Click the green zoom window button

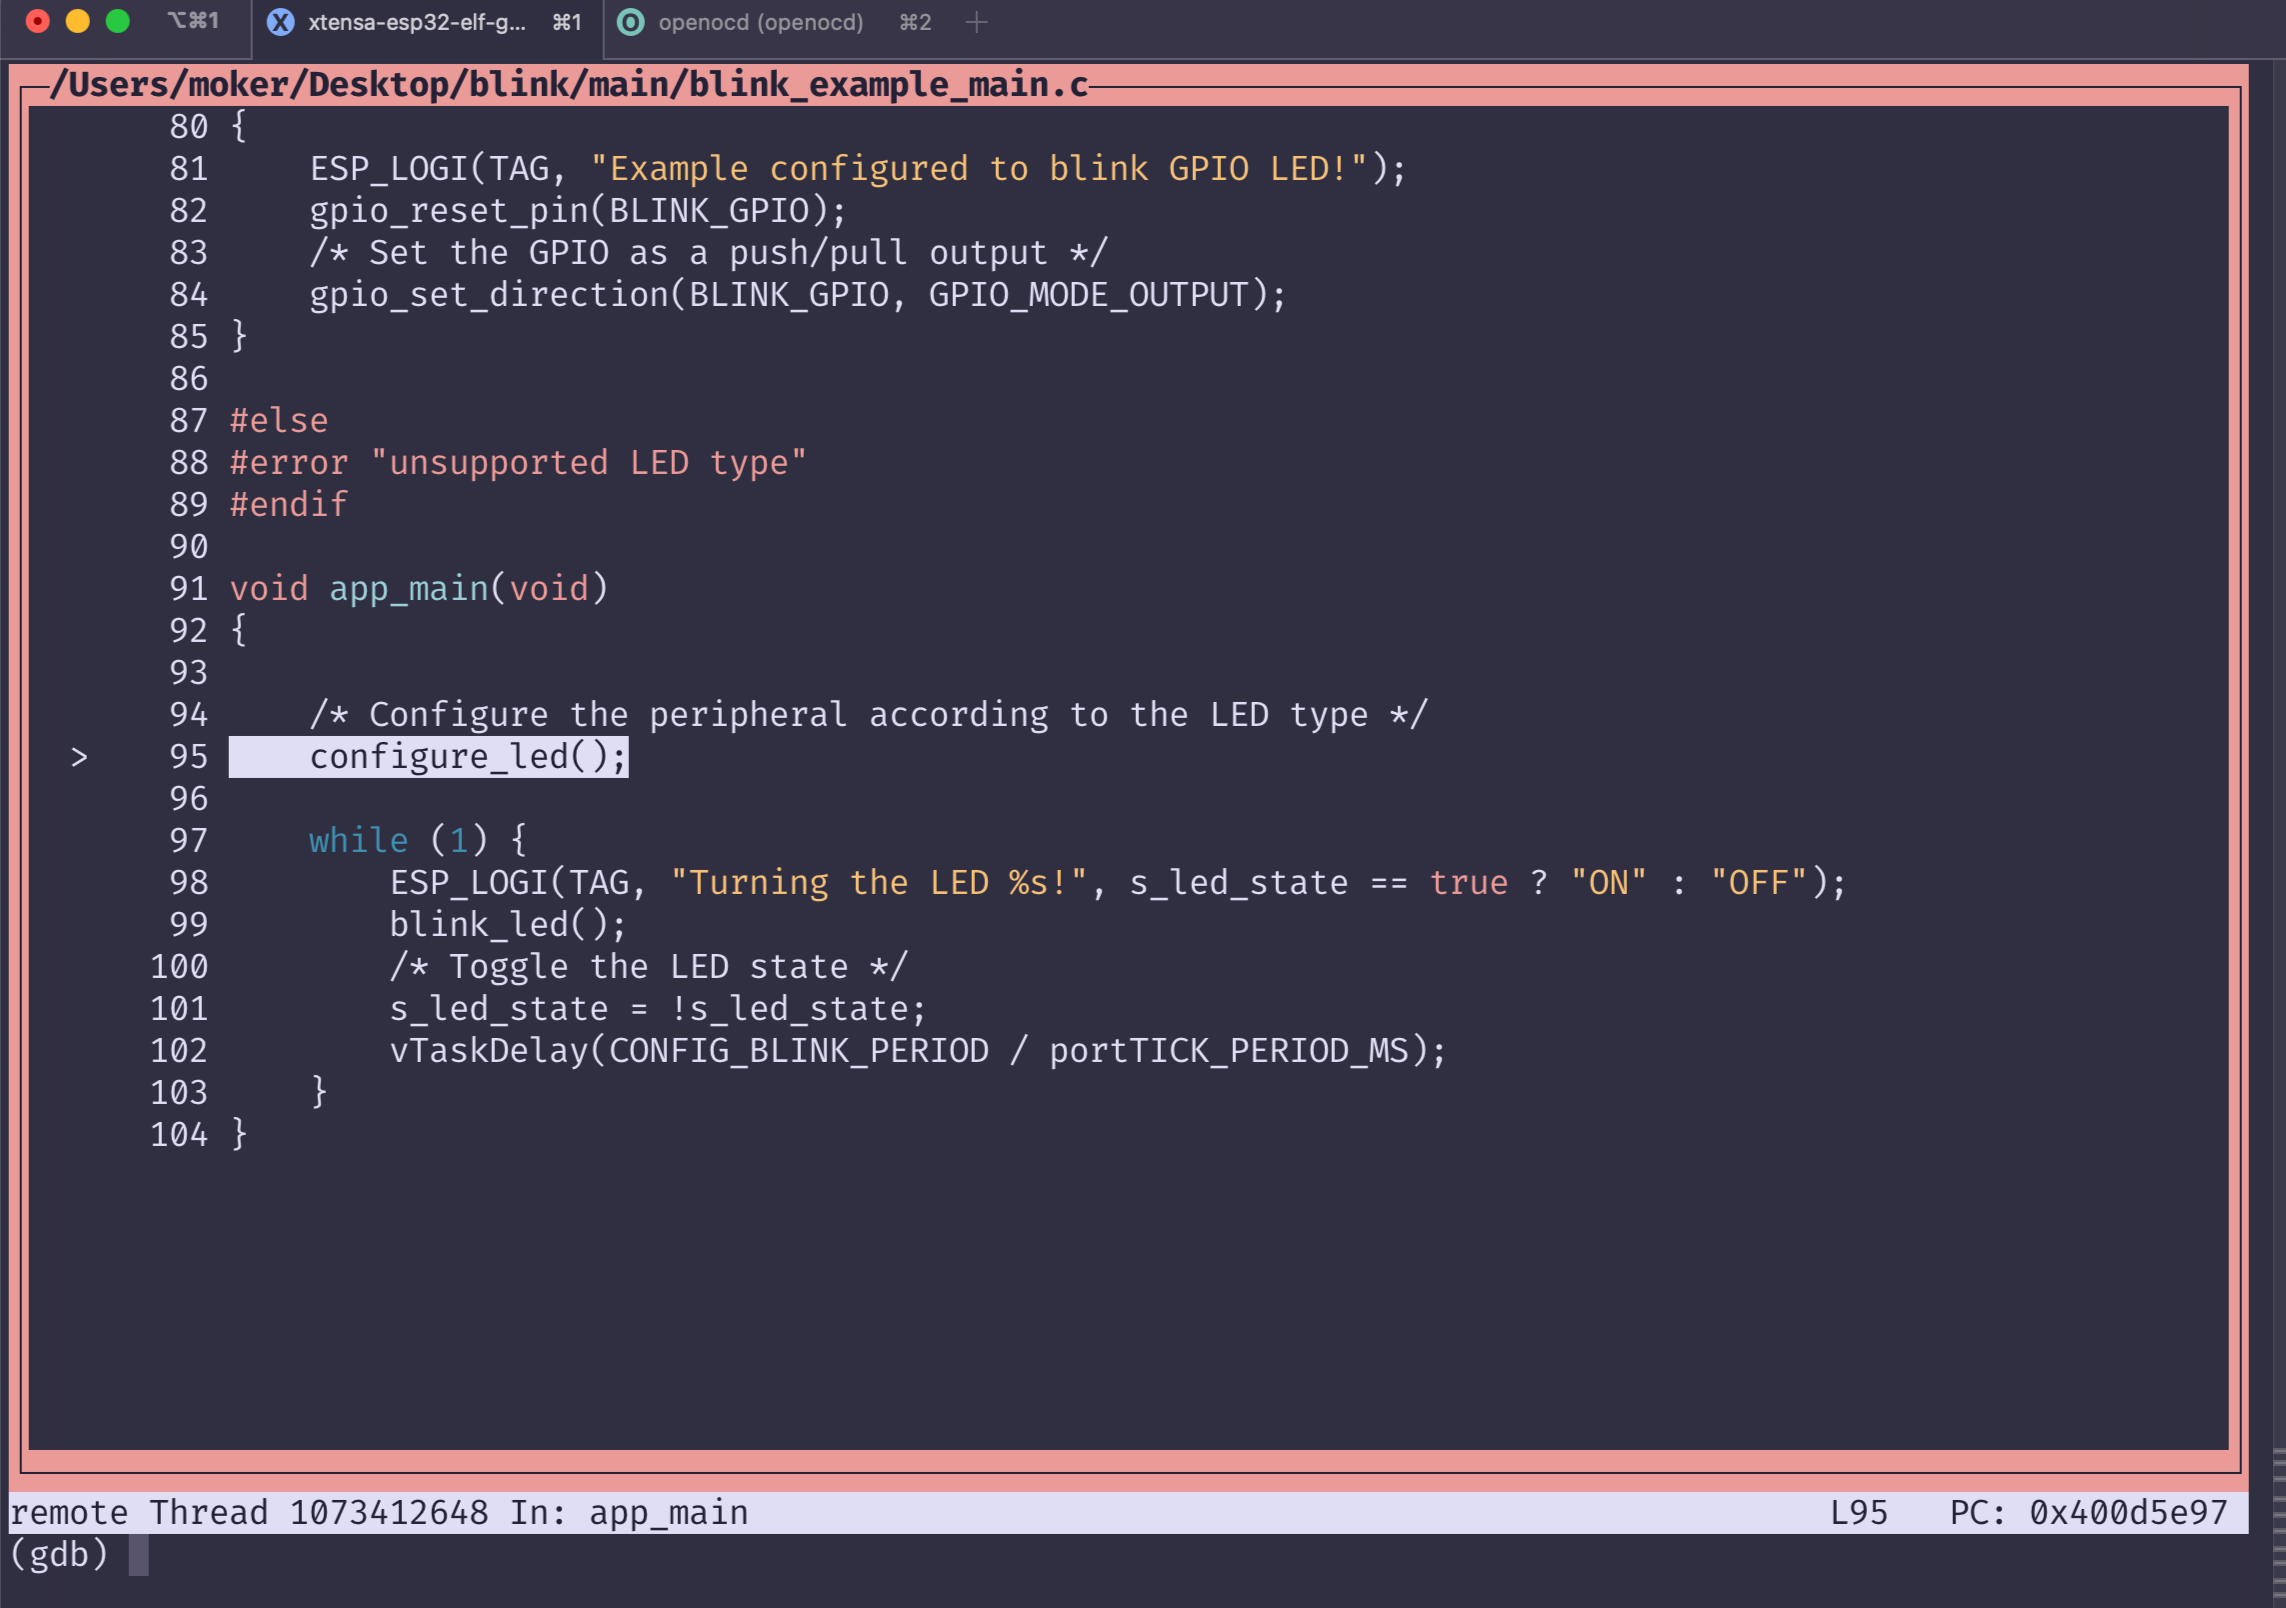coord(117,21)
